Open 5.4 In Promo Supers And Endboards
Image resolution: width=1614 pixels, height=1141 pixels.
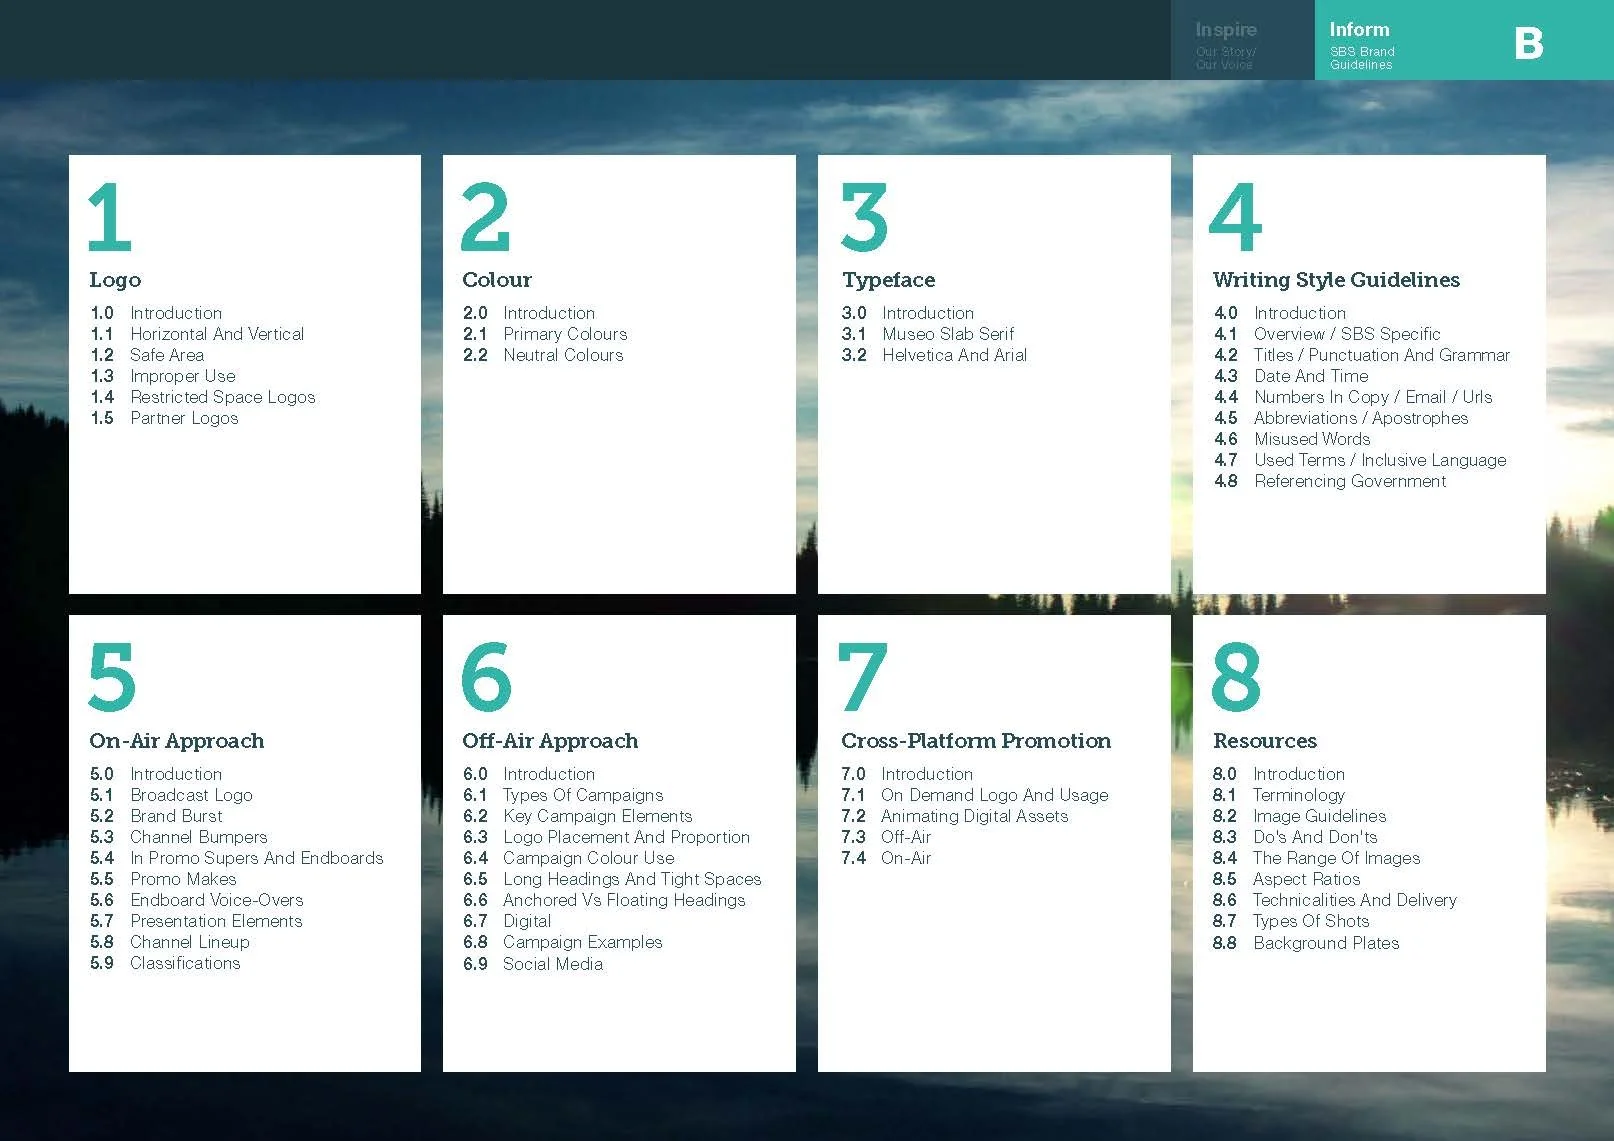pos(237,858)
